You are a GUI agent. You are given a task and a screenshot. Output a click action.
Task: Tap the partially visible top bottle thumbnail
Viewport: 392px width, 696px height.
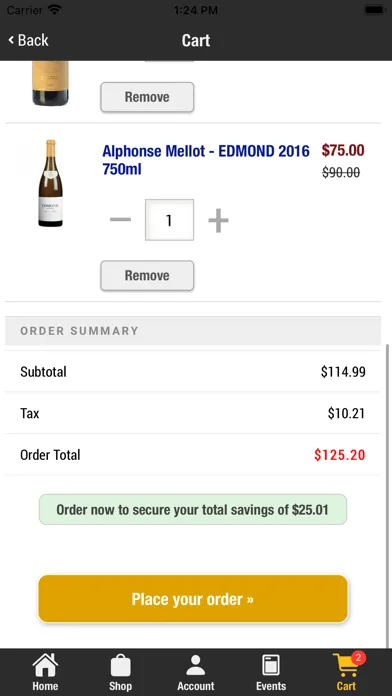(x=50, y=83)
